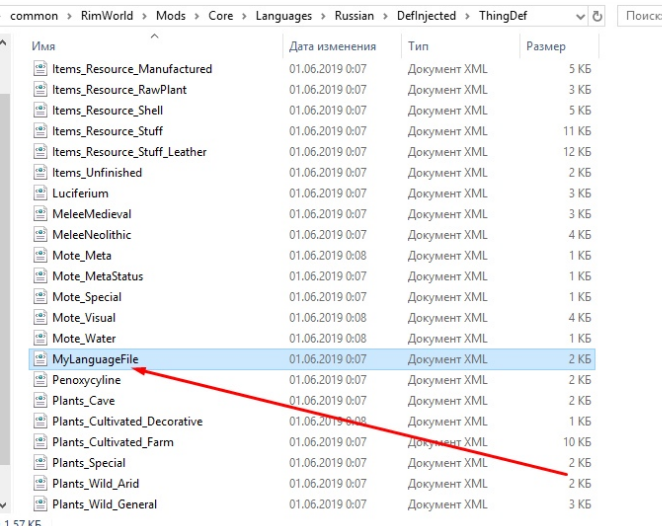Click the Mote_Special file icon
The height and width of the screenshot is (526, 662).
pos(40,296)
